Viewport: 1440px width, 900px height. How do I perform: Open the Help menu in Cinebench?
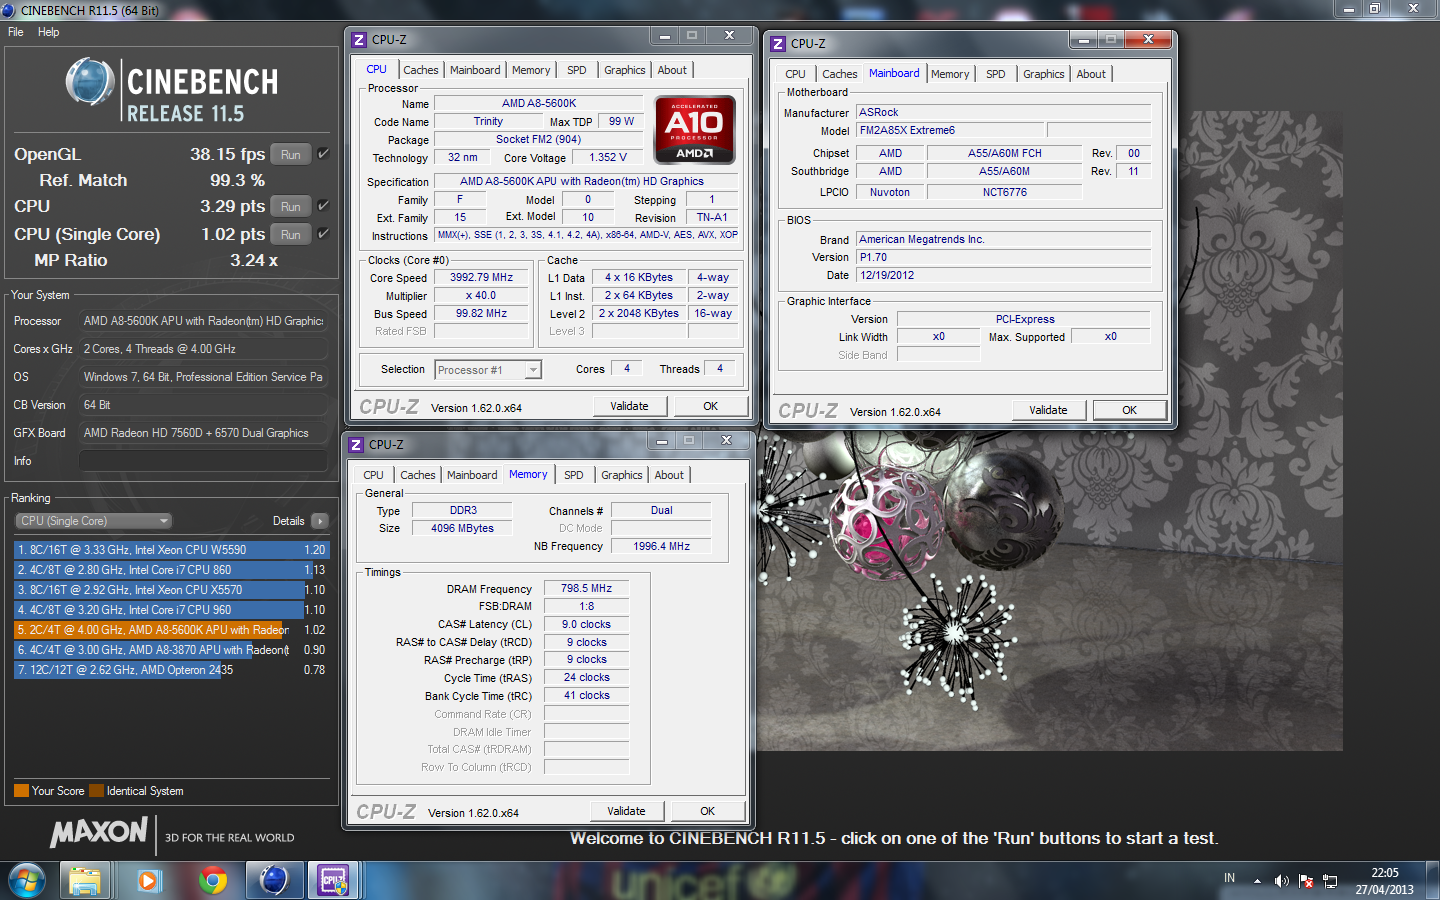coord(48,32)
